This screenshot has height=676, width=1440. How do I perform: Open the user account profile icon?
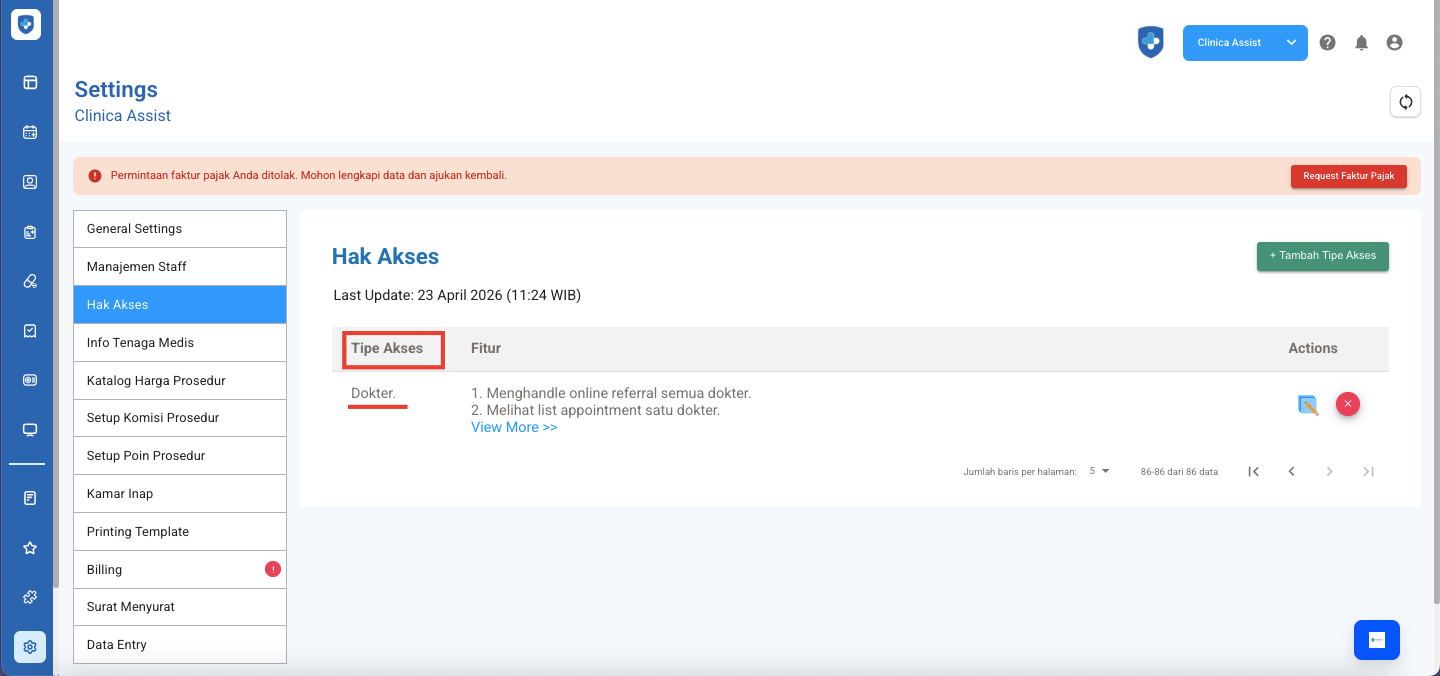pyautogui.click(x=1394, y=43)
